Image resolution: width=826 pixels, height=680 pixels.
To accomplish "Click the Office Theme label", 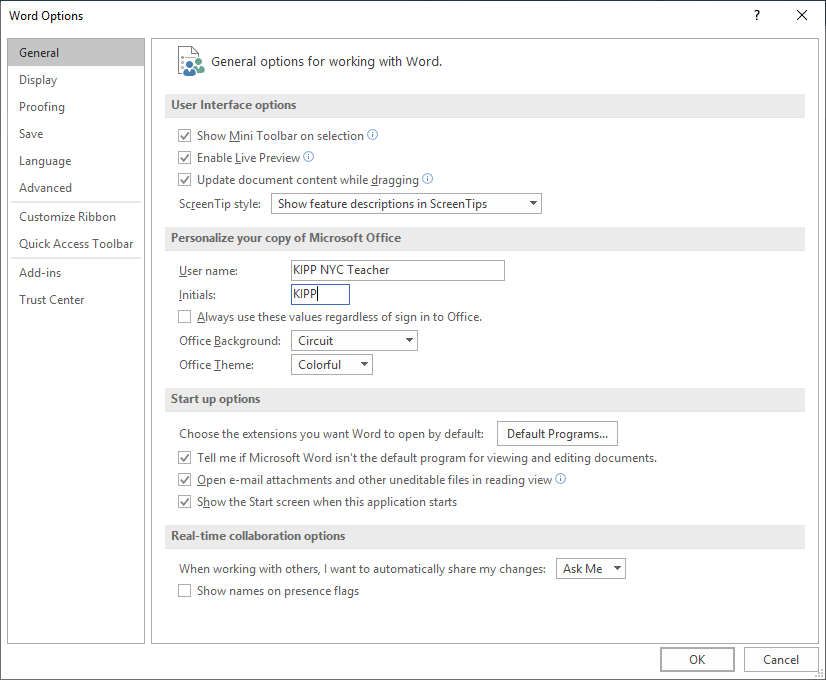I will pyautogui.click(x=216, y=364).
